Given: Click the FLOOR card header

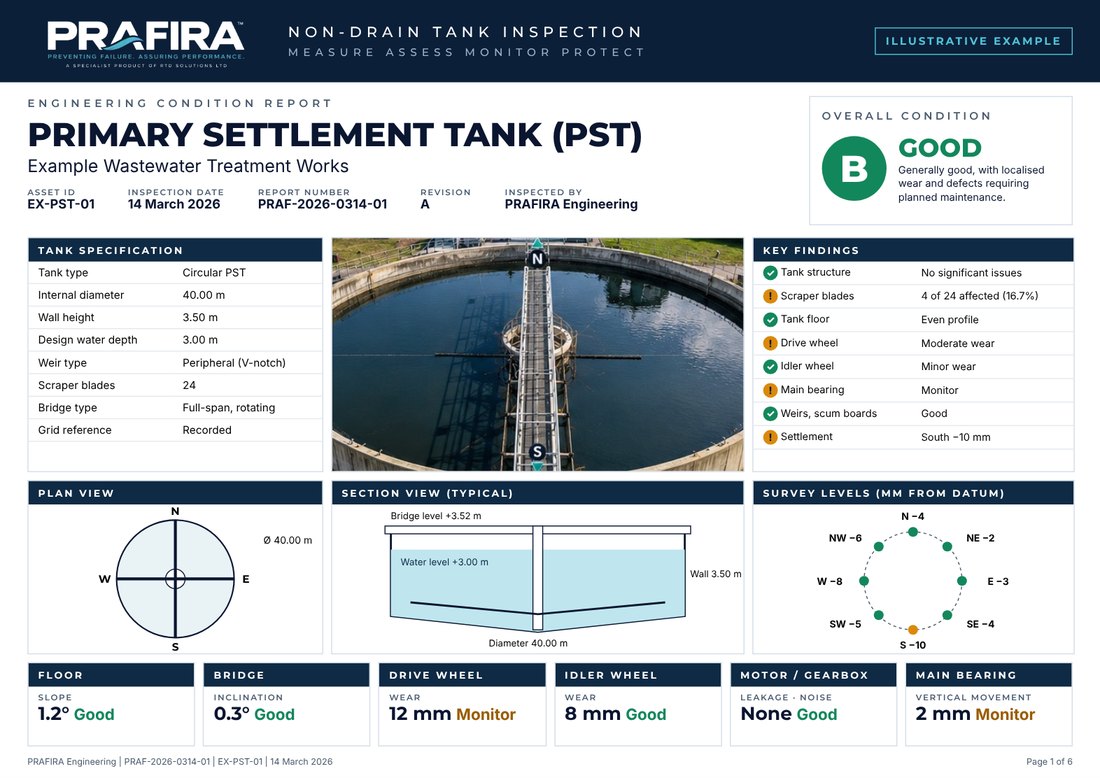Looking at the screenshot, I should pyautogui.click(x=111, y=675).
